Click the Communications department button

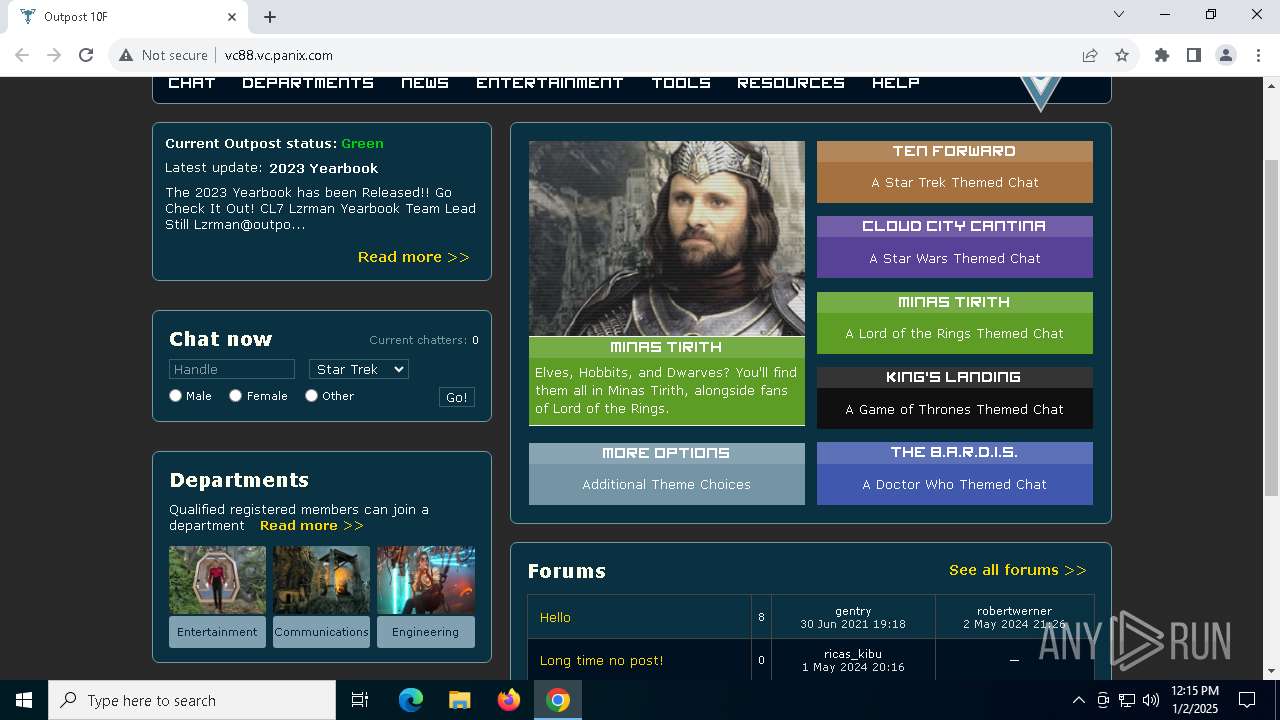coord(321,632)
